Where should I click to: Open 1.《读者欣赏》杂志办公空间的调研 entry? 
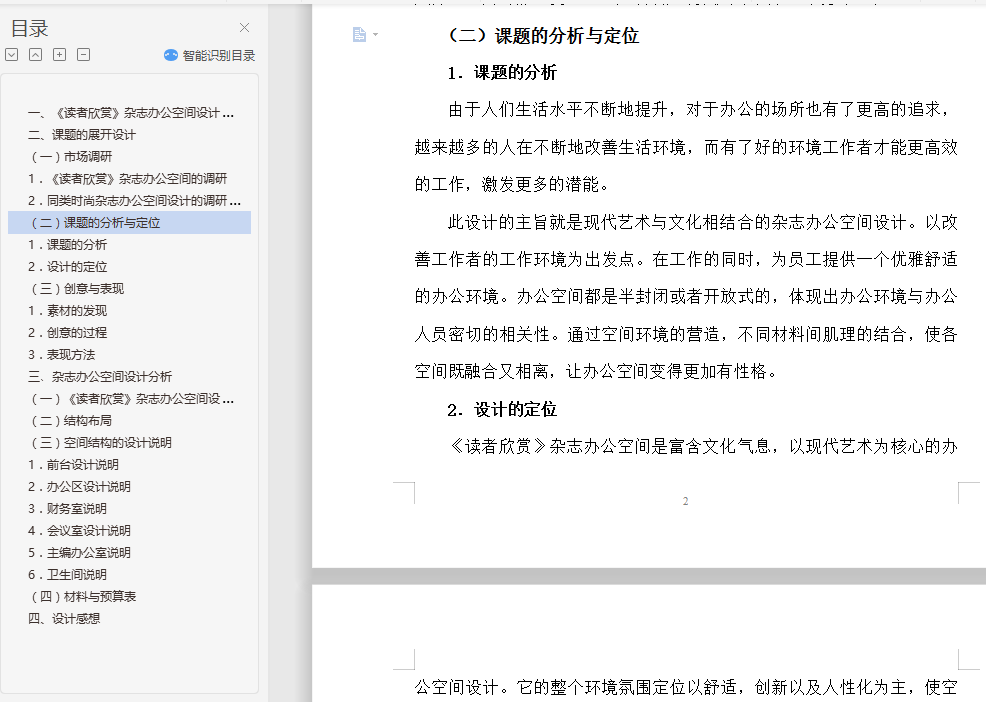(x=130, y=179)
